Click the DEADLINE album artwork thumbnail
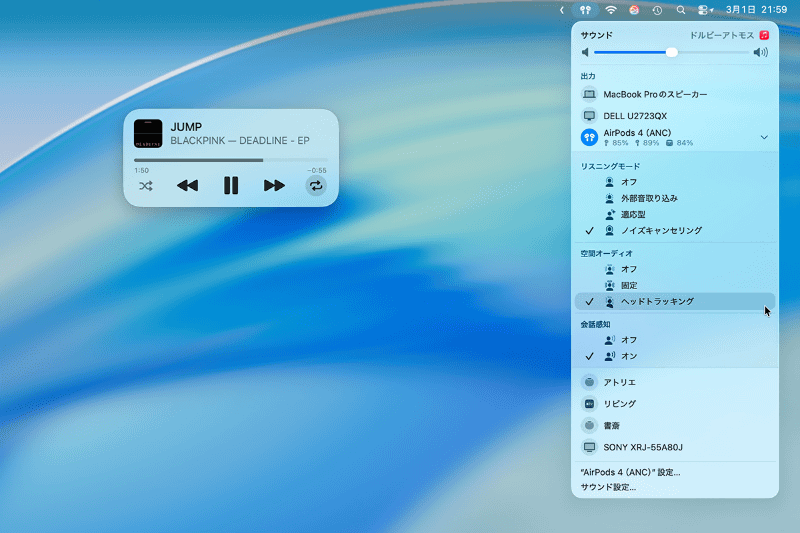The image size is (800, 533). point(148,134)
